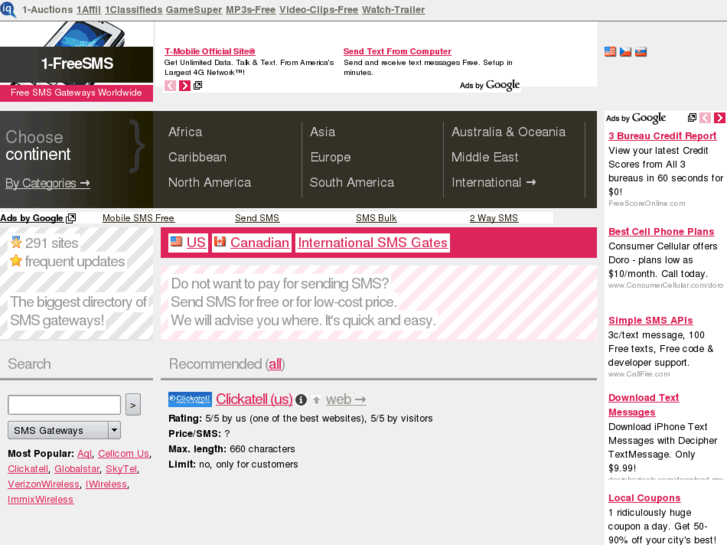Select Asia continent
This screenshot has width=727, height=545.
point(322,132)
